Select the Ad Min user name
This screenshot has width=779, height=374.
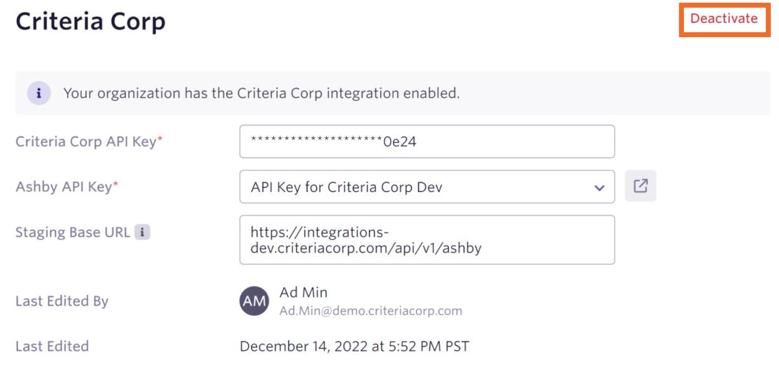(304, 292)
